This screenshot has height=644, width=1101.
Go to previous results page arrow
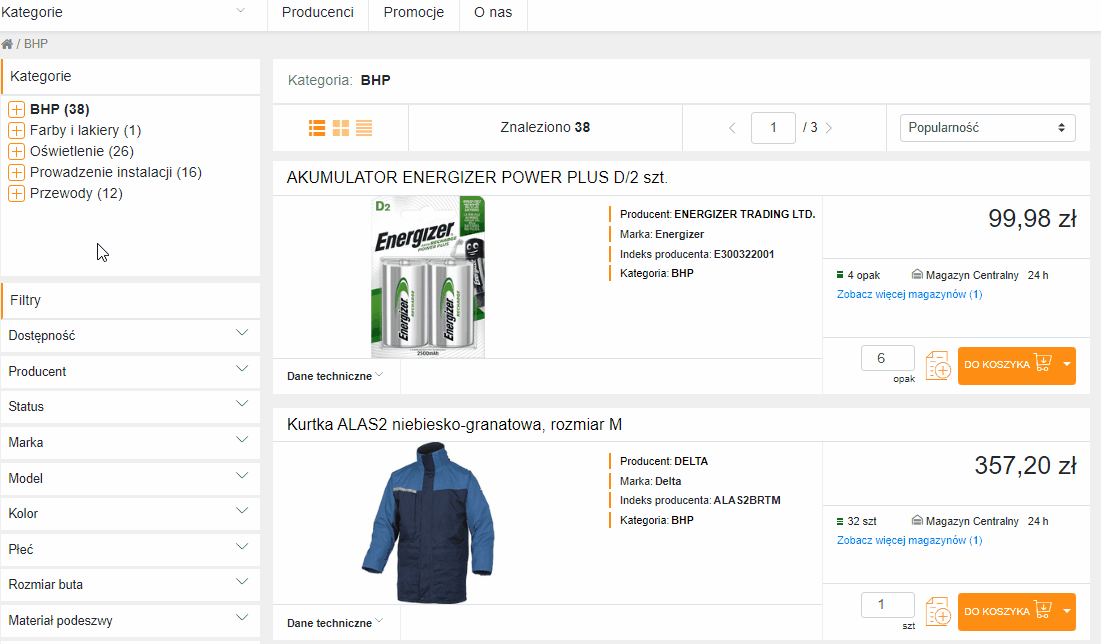coord(732,128)
